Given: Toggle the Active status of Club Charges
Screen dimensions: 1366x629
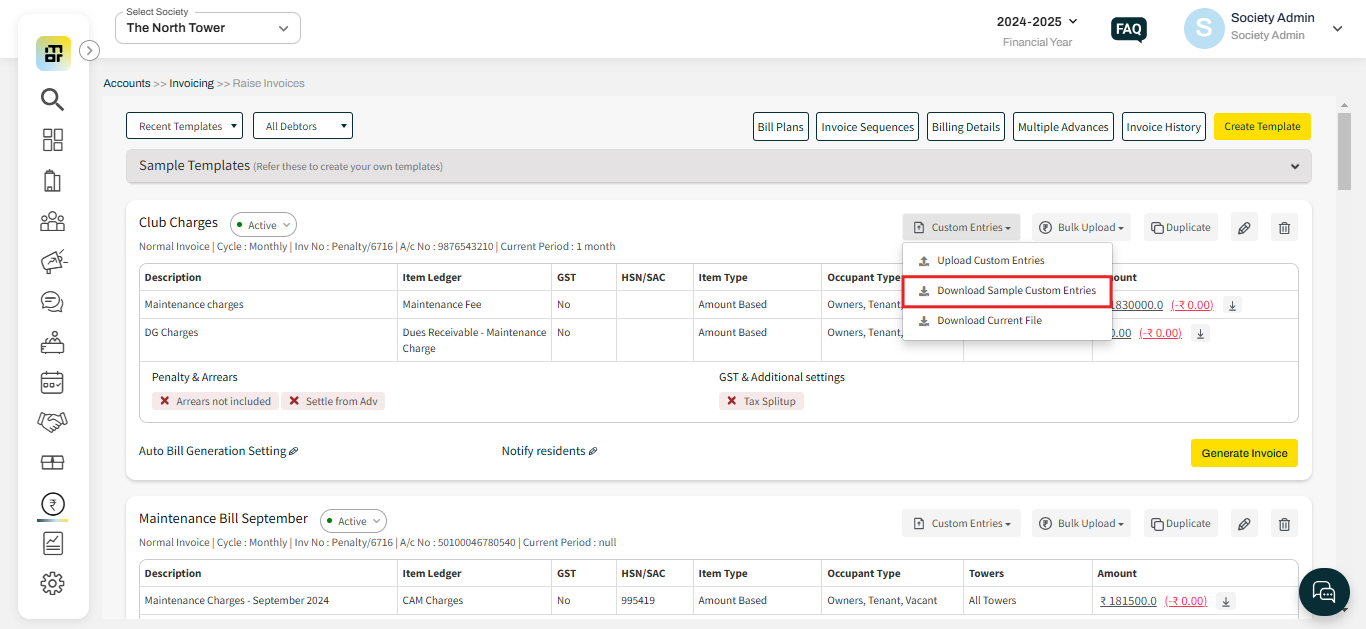Looking at the screenshot, I should (262, 224).
